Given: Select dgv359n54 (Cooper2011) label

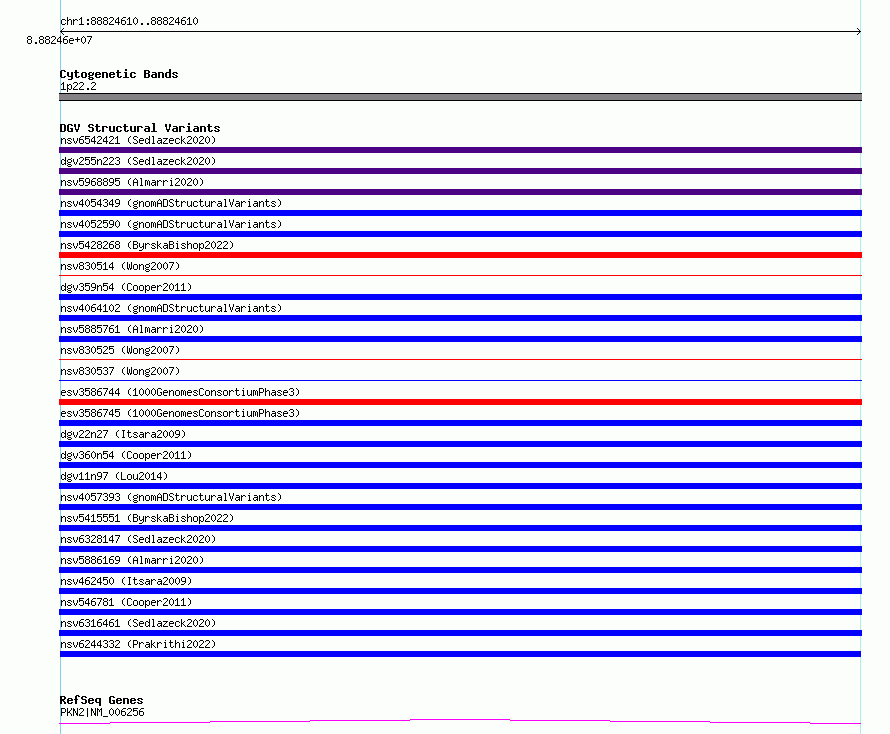Looking at the screenshot, I should pos(126,287).
